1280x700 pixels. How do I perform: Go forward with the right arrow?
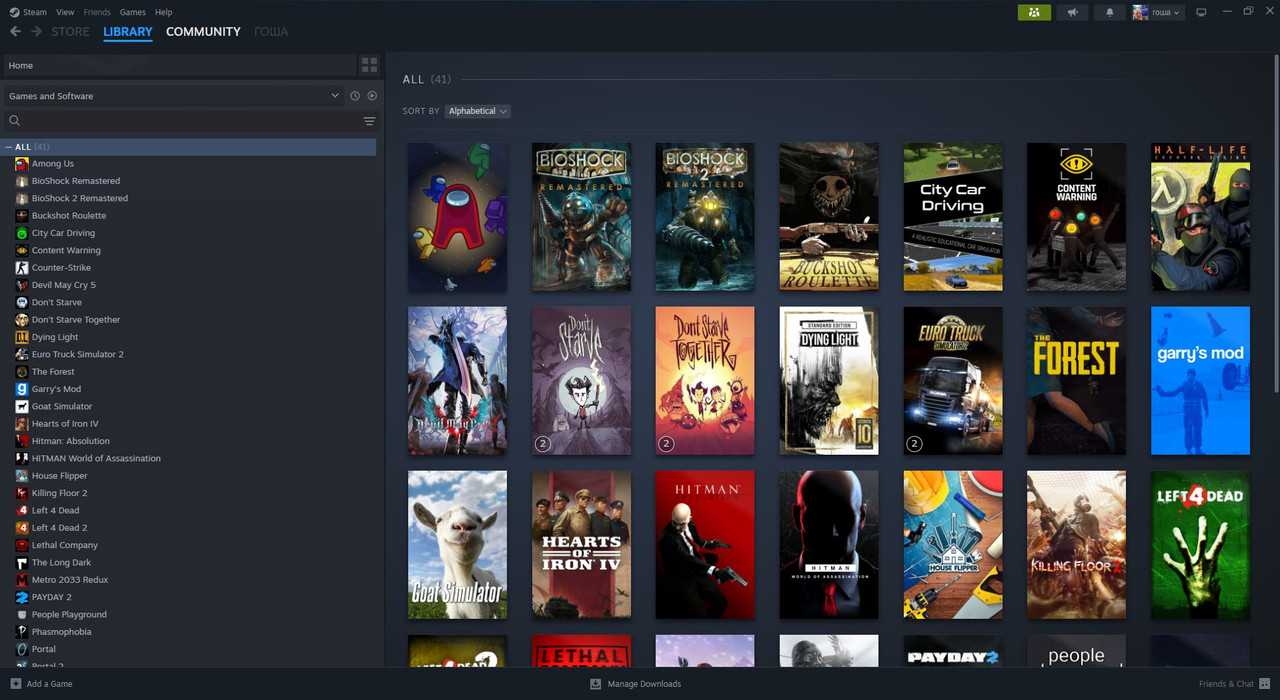[37, 32]
